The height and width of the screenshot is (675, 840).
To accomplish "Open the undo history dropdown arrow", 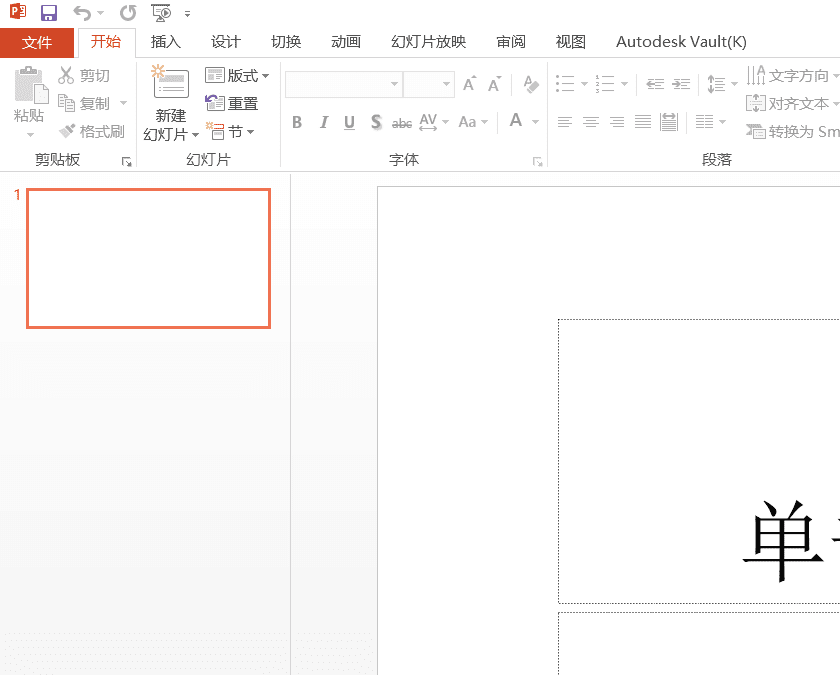I will (x=100, y=13).
